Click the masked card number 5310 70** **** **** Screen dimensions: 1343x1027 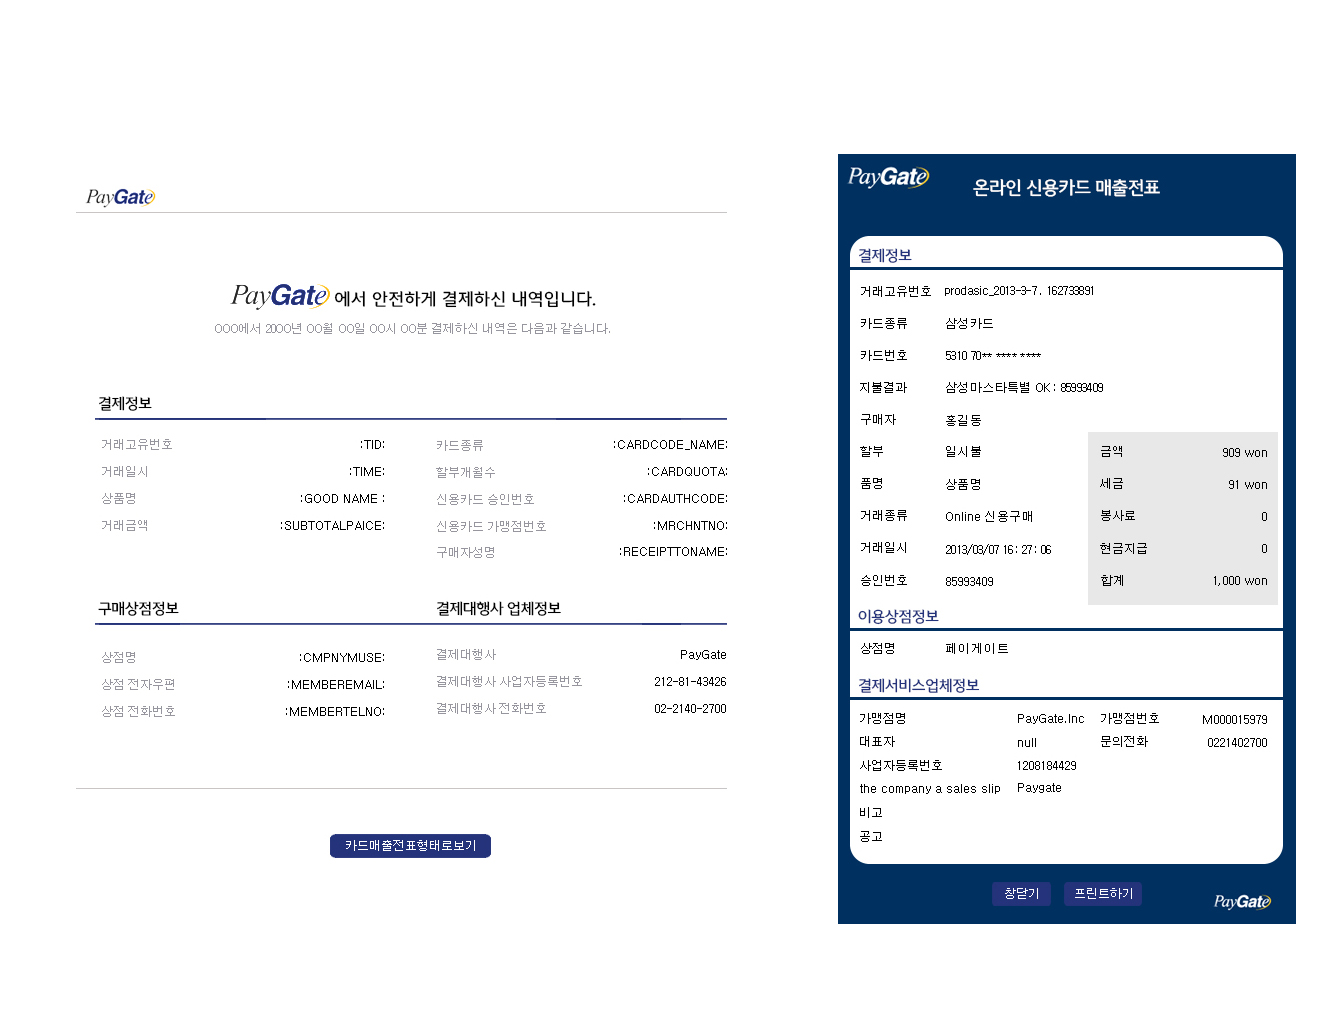coord(993,356)
